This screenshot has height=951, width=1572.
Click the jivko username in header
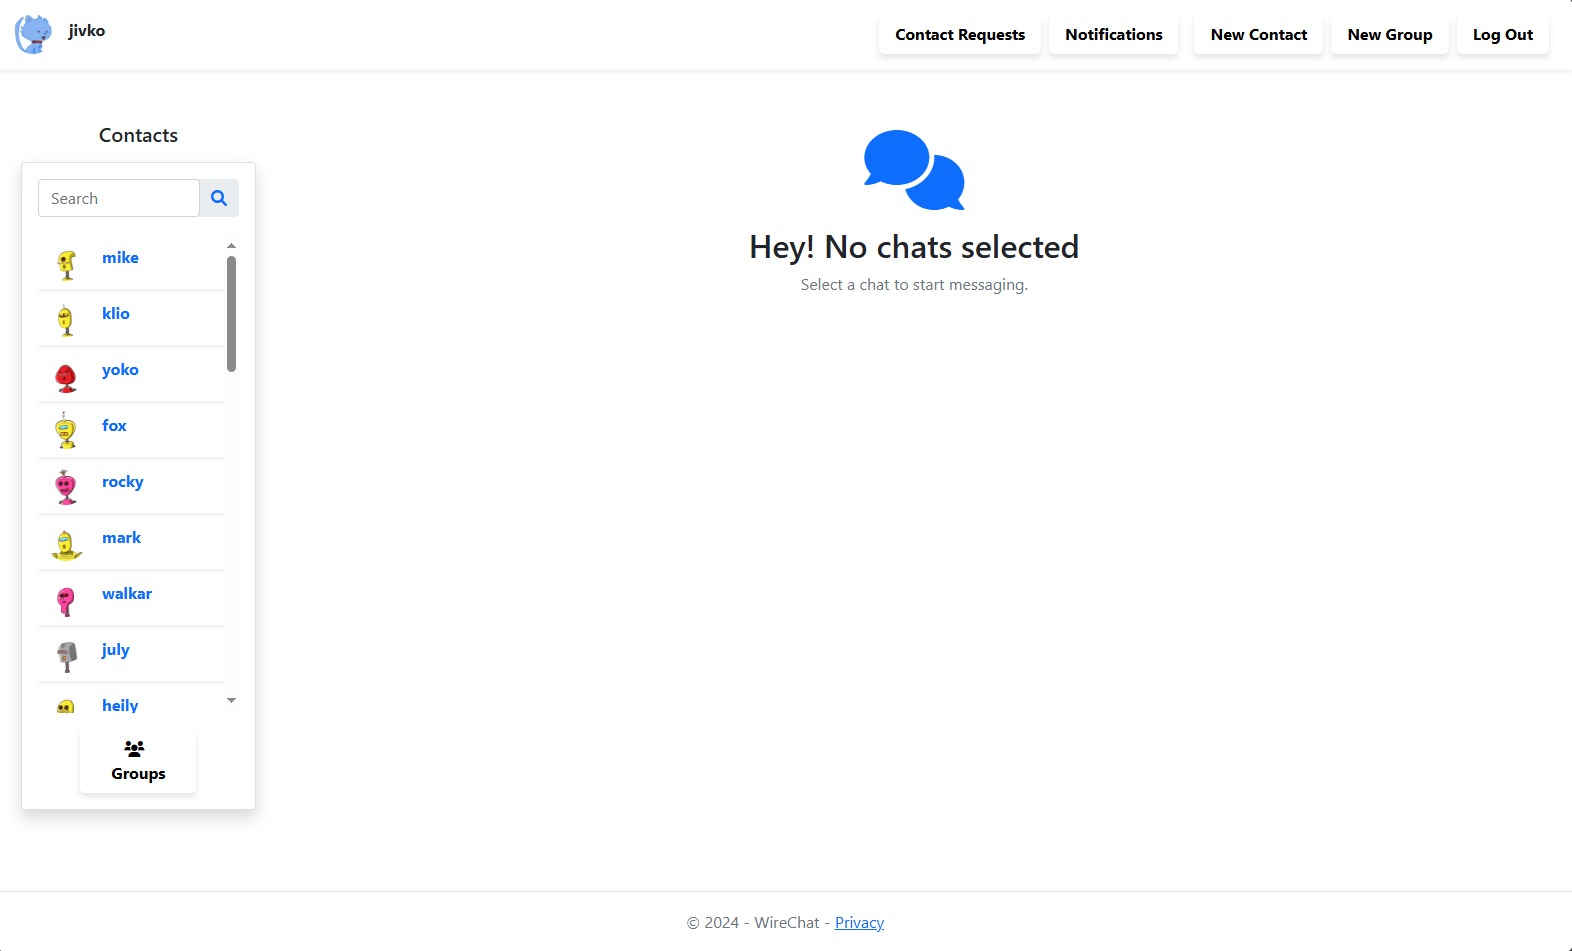pos(87,31)
